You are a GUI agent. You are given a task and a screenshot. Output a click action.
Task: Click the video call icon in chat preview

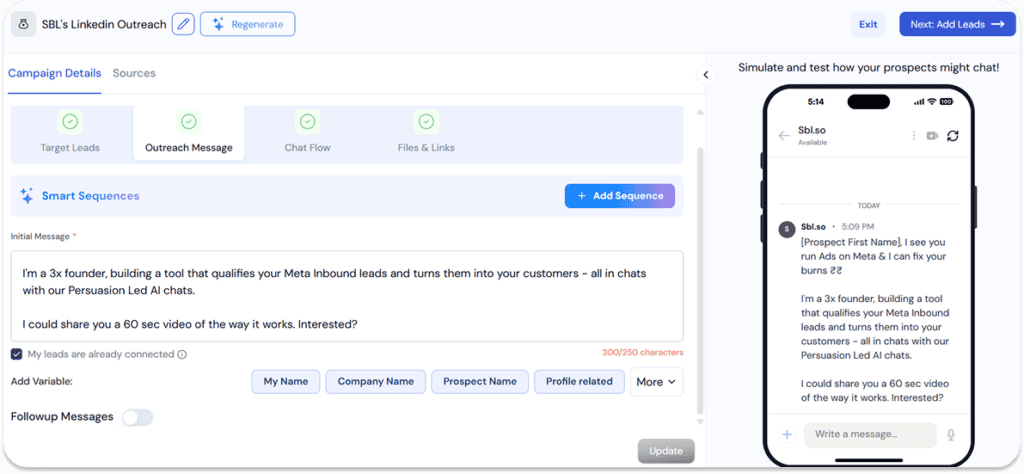pyautogui.click(x=932, y=136)
